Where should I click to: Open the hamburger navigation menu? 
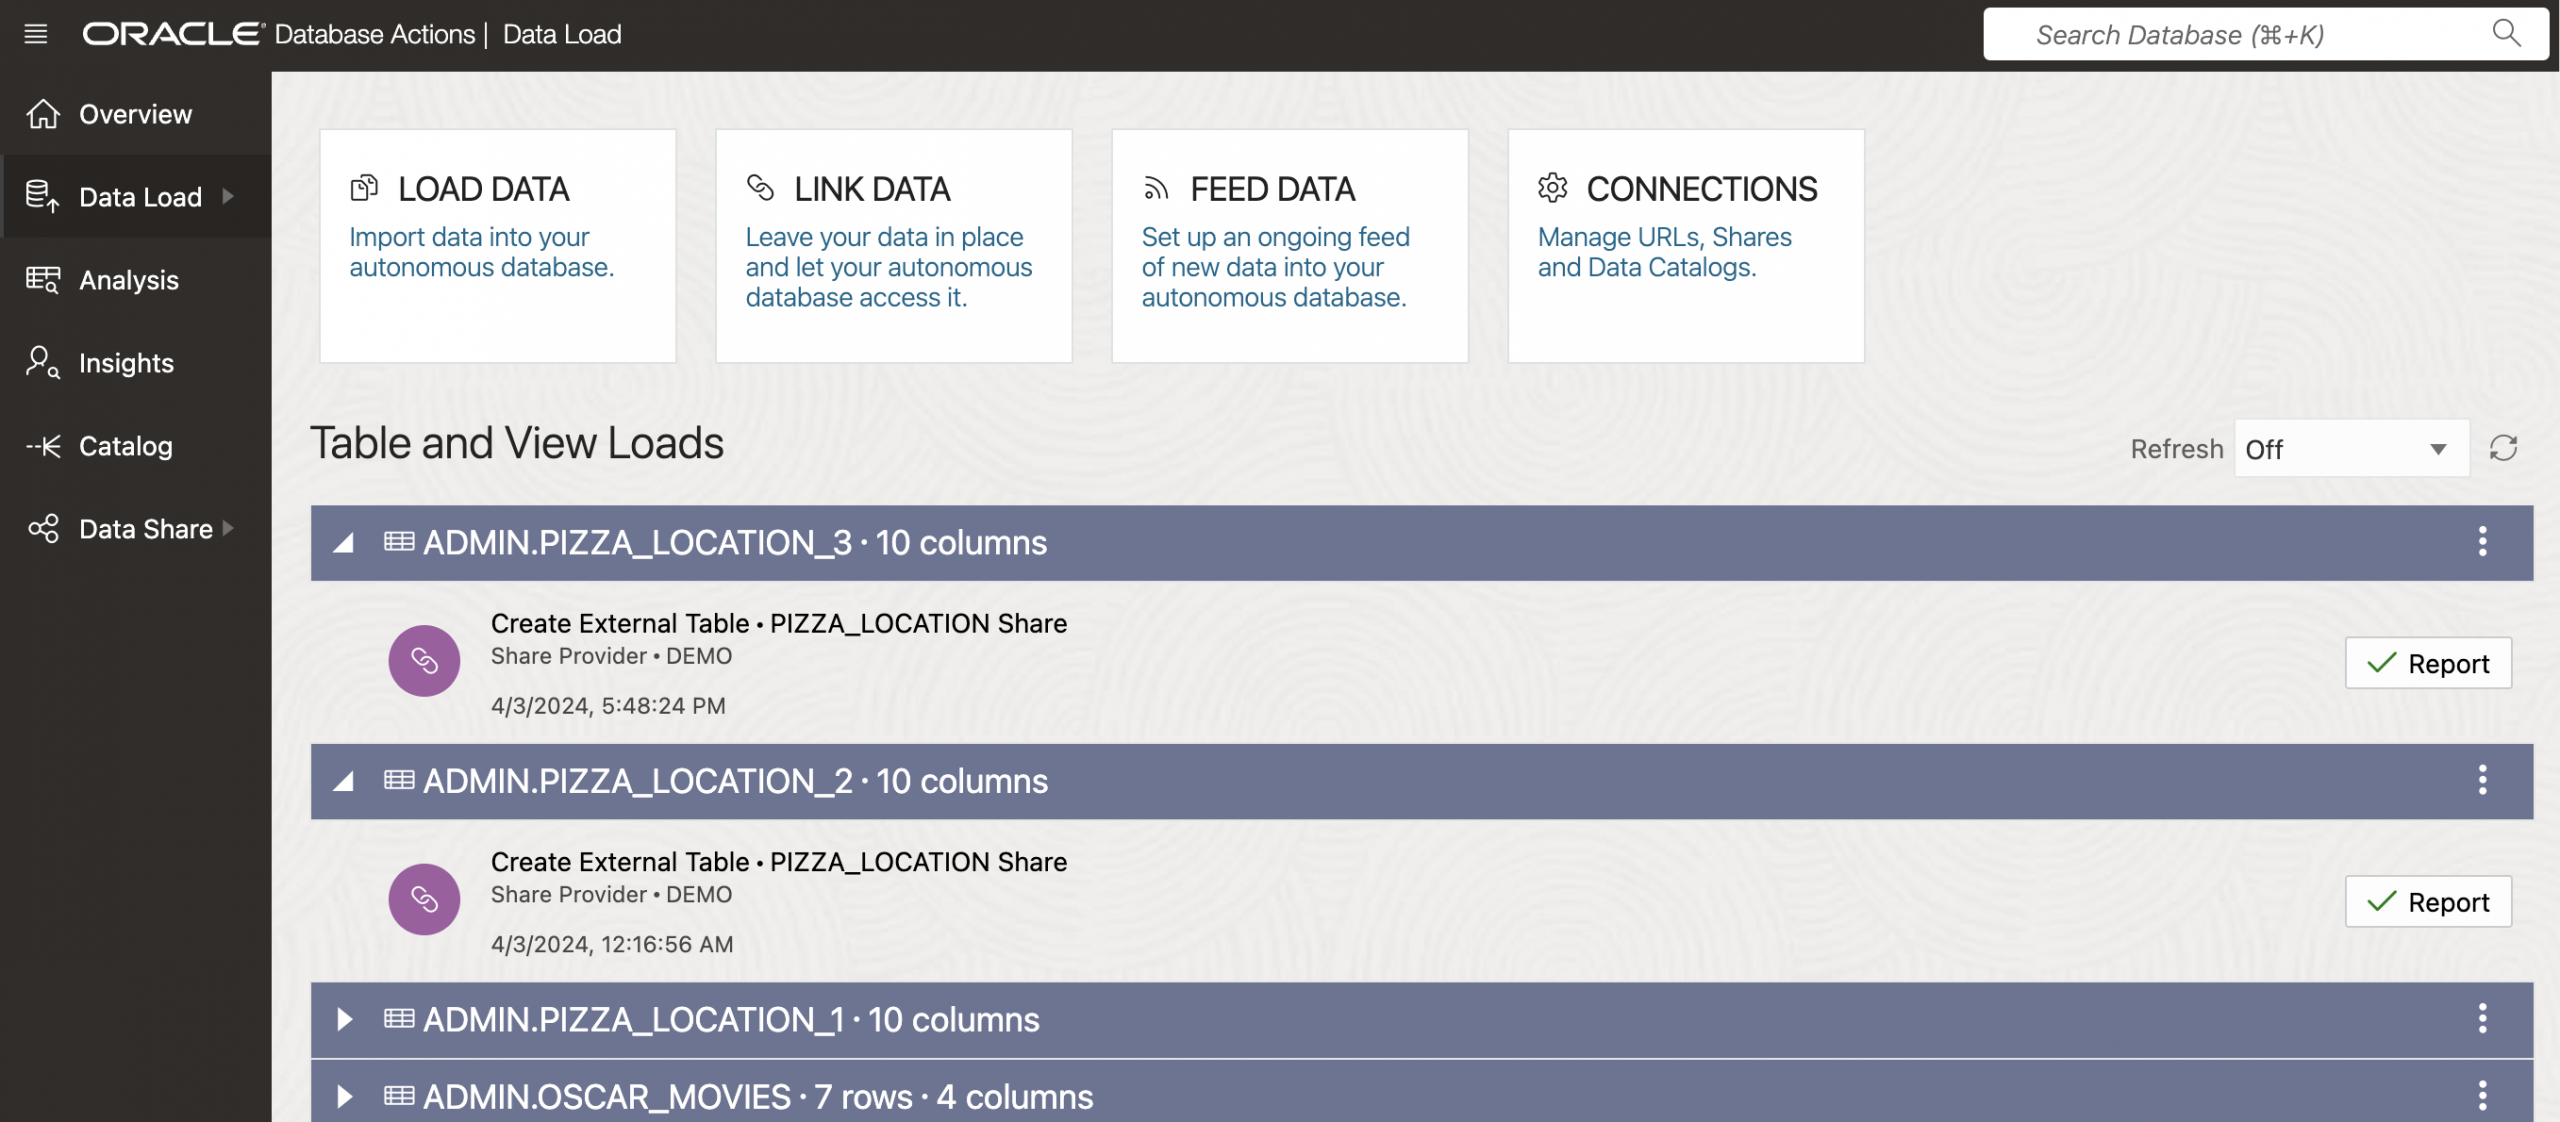pyautogui.click(x=36, y=35)
